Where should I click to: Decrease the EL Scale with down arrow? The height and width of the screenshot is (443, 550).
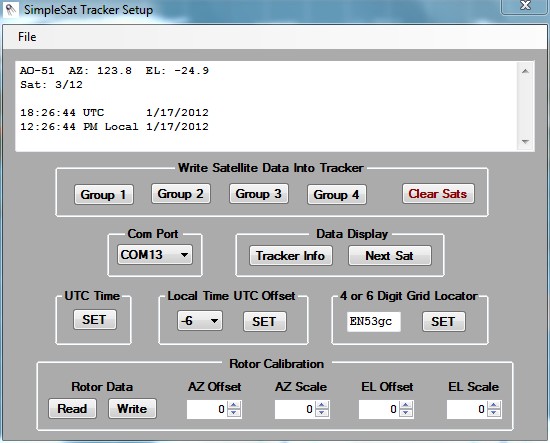[494, 413]
